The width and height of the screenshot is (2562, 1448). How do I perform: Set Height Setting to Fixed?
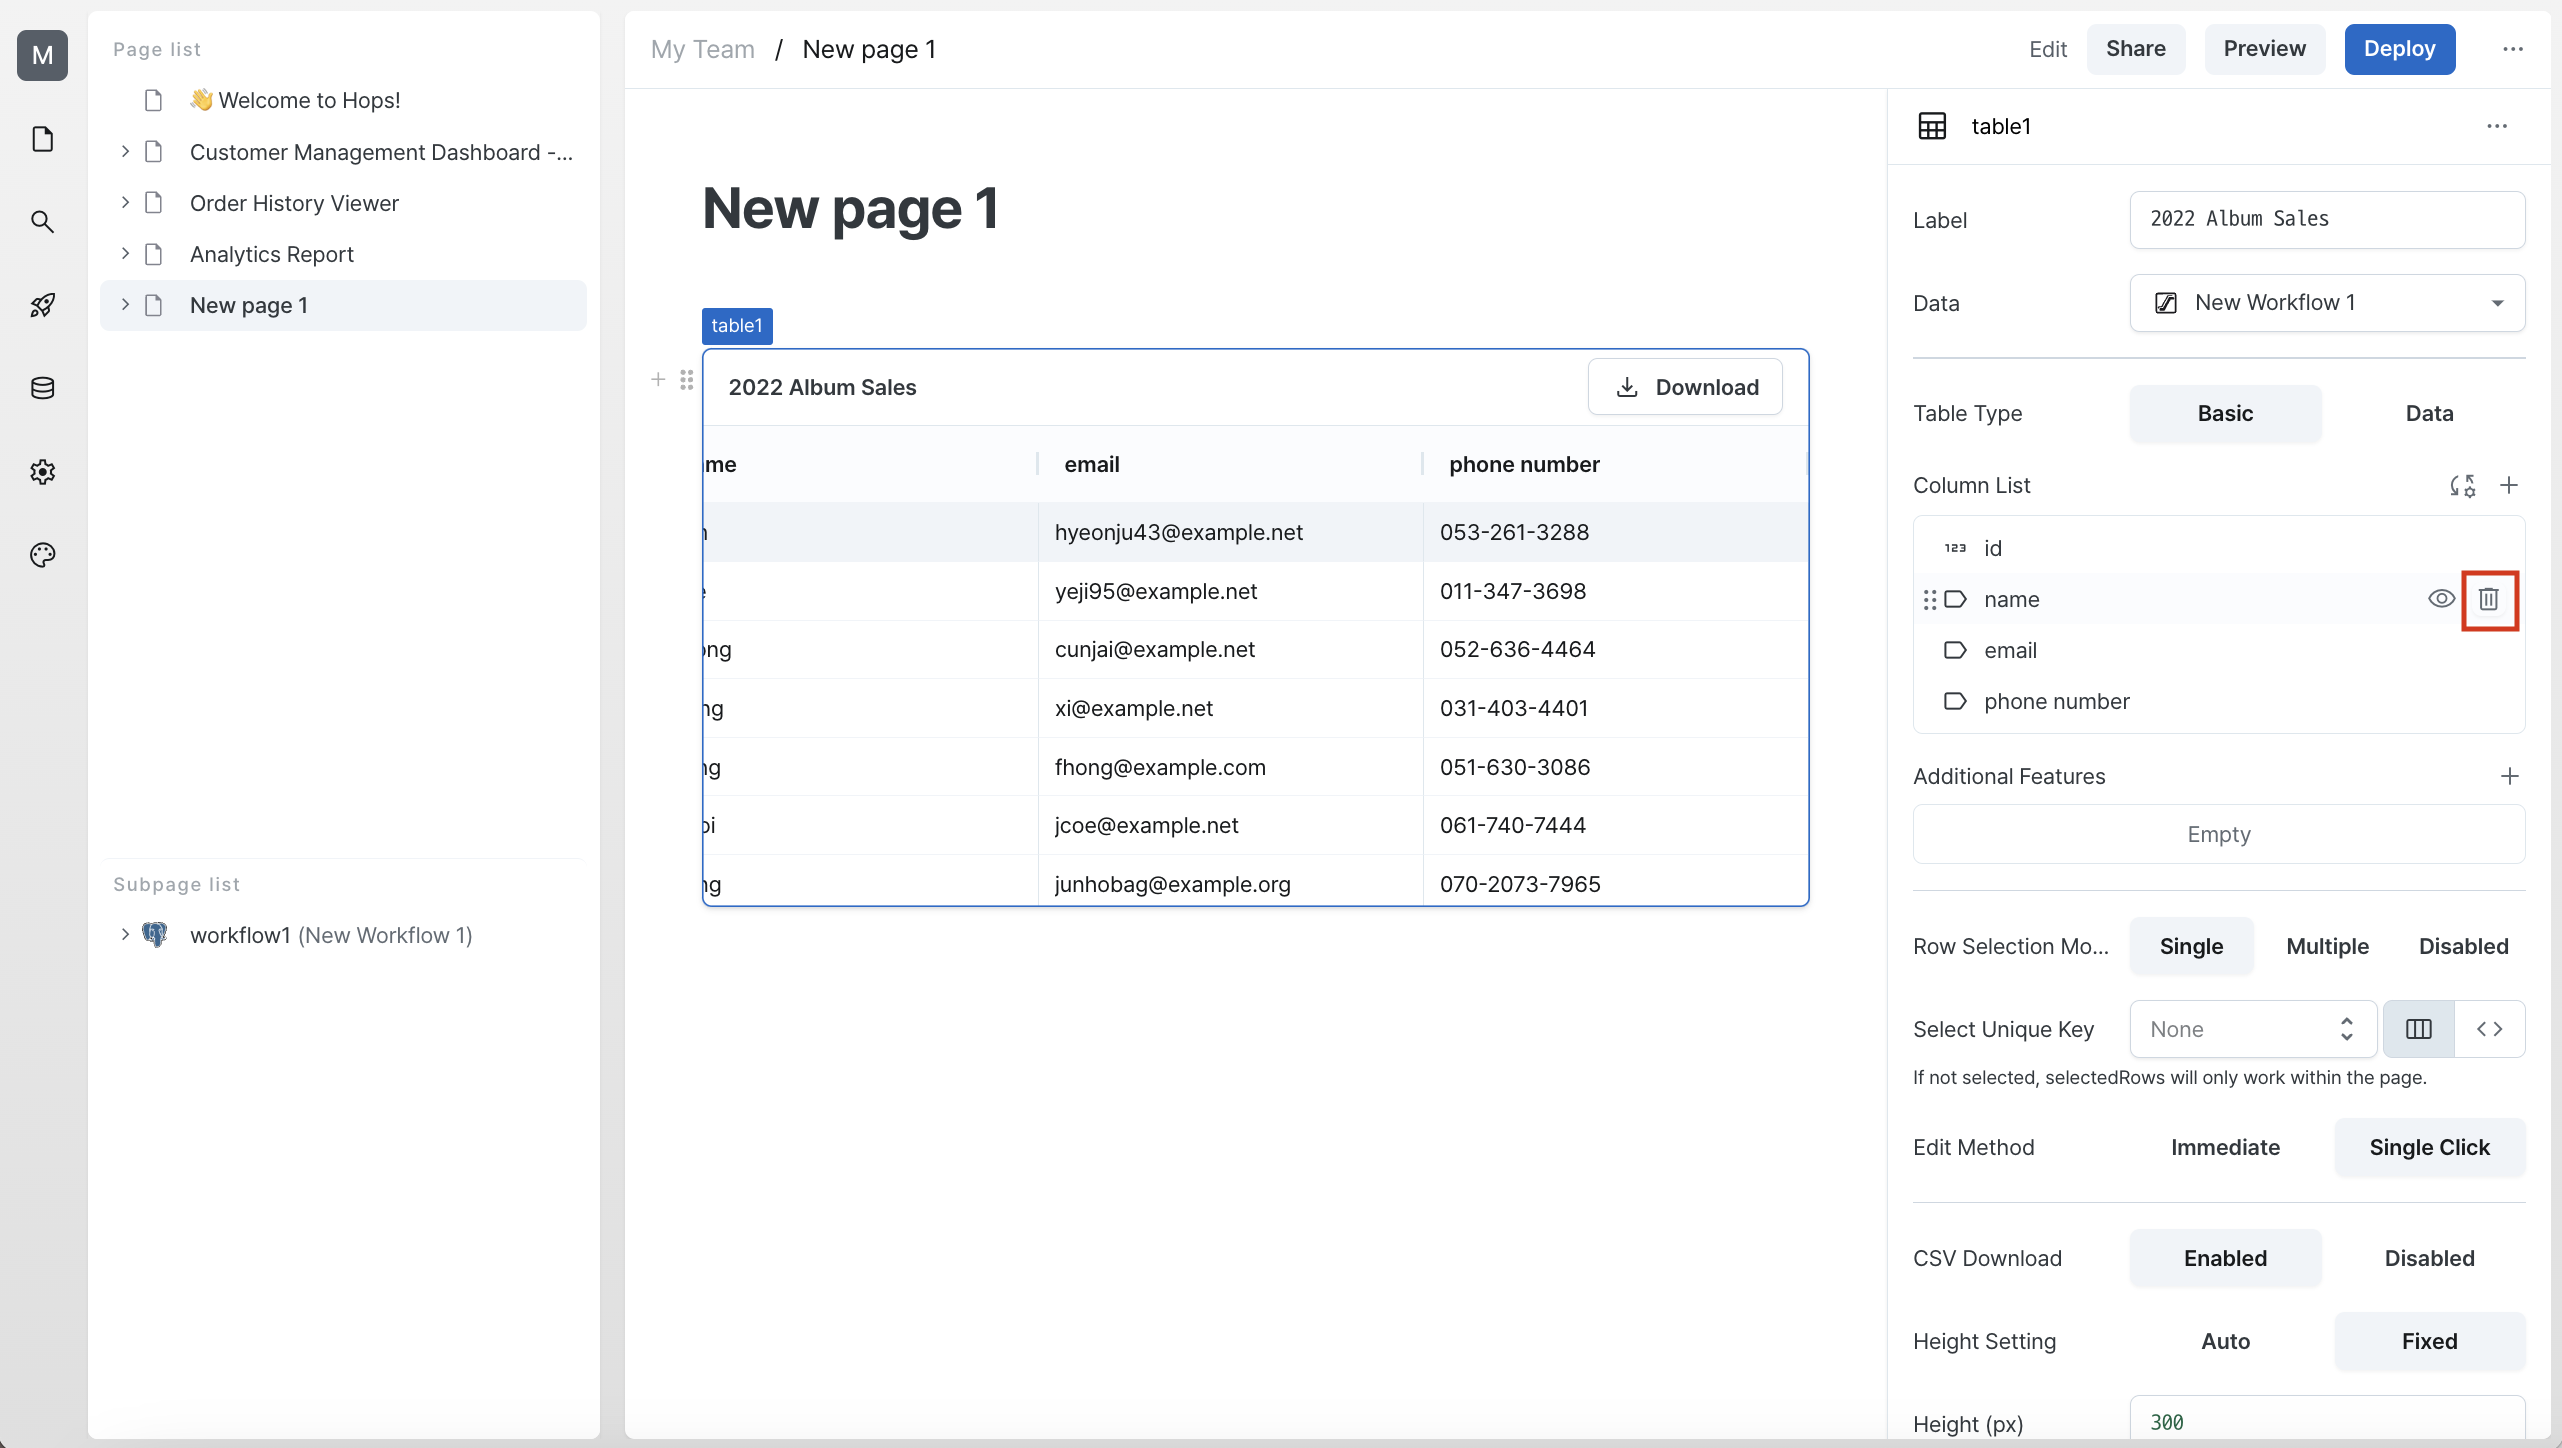coord(2429,1341)
